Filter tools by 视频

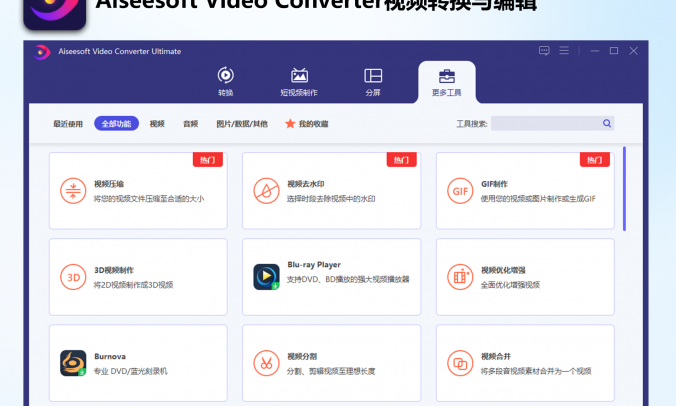click(x=157, y=124)
